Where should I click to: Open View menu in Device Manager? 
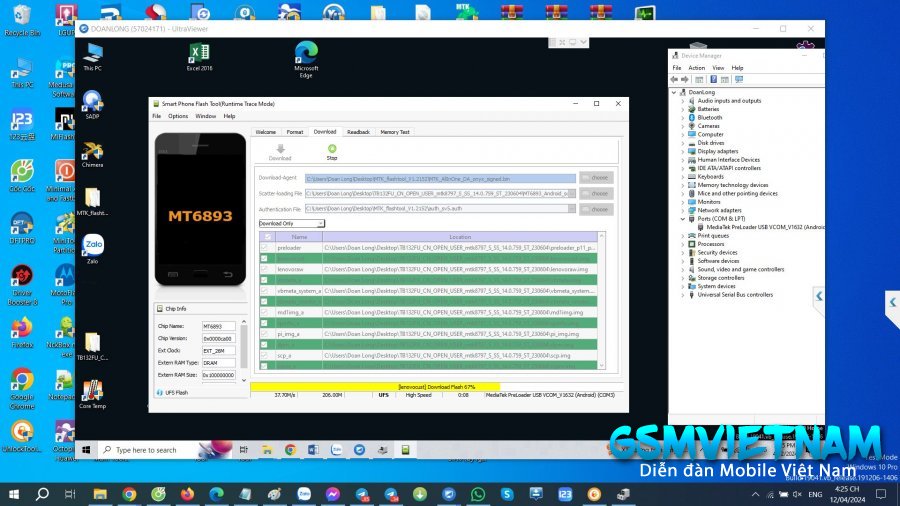click(718, 68)
